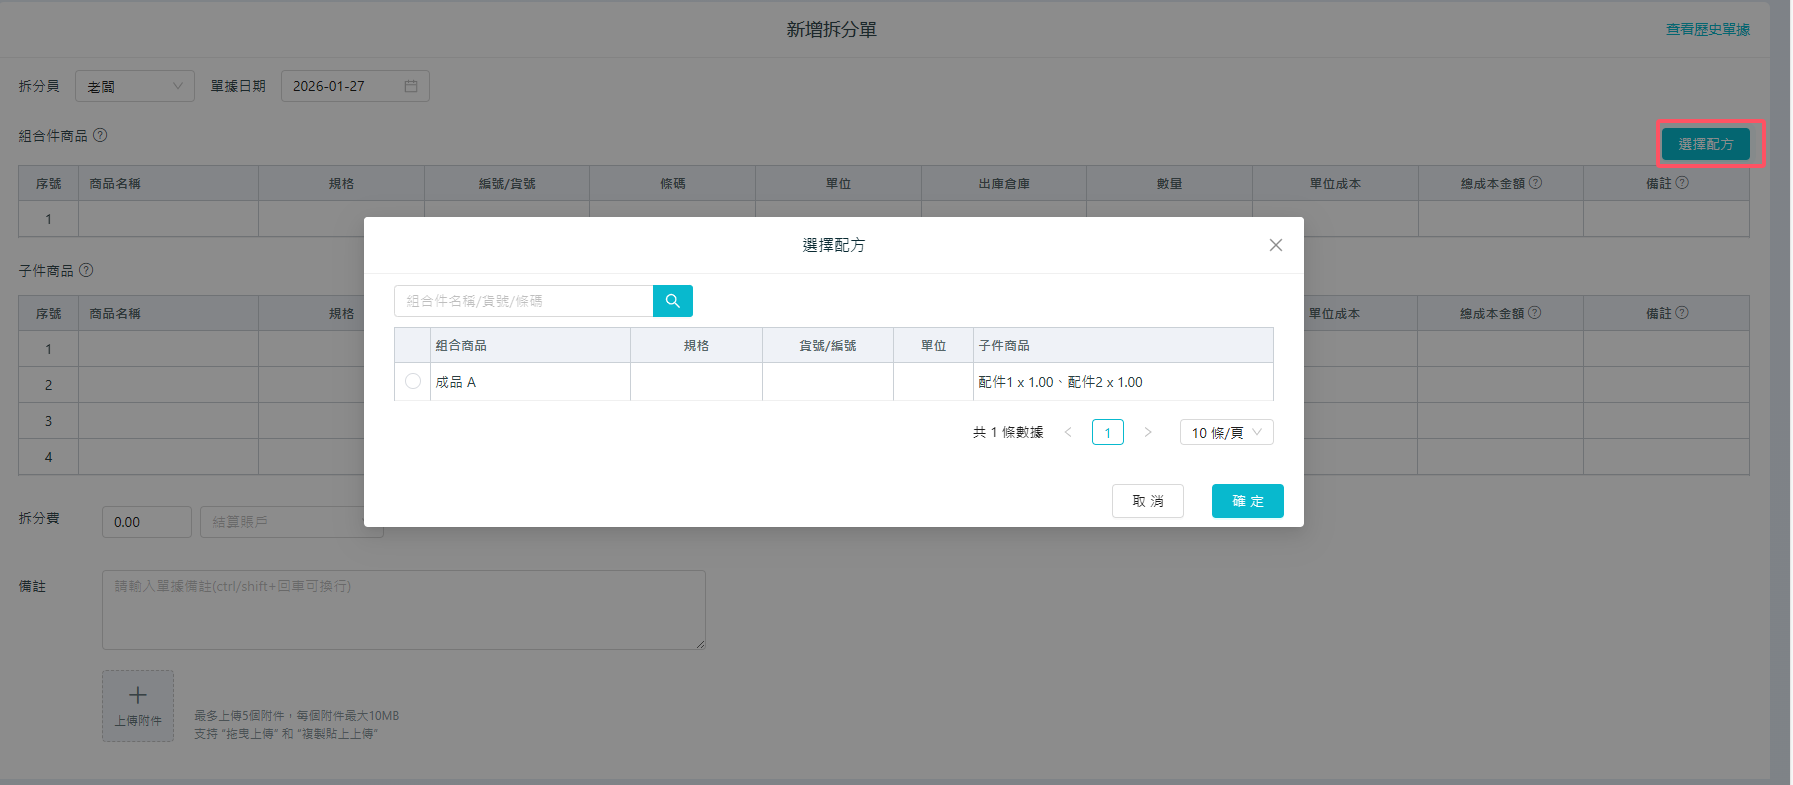
Task: Click the 組合件名稱 search input field
Action: click(x=523, y=301)
